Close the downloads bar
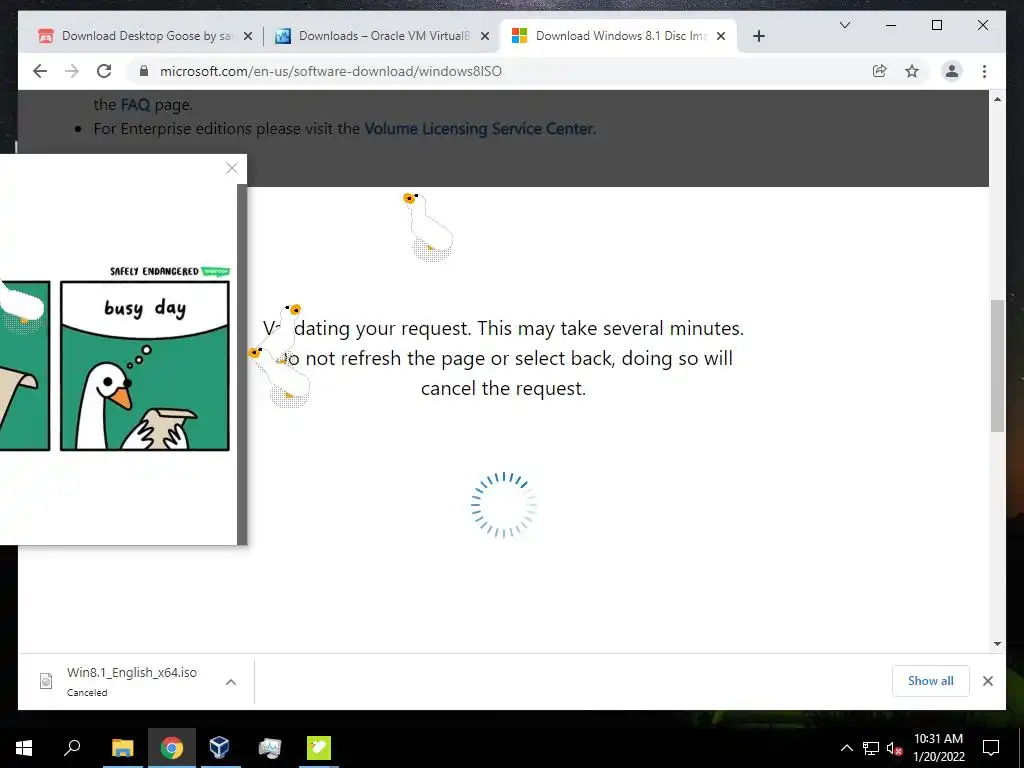The image size is (1024, 768). pos(987,681)
